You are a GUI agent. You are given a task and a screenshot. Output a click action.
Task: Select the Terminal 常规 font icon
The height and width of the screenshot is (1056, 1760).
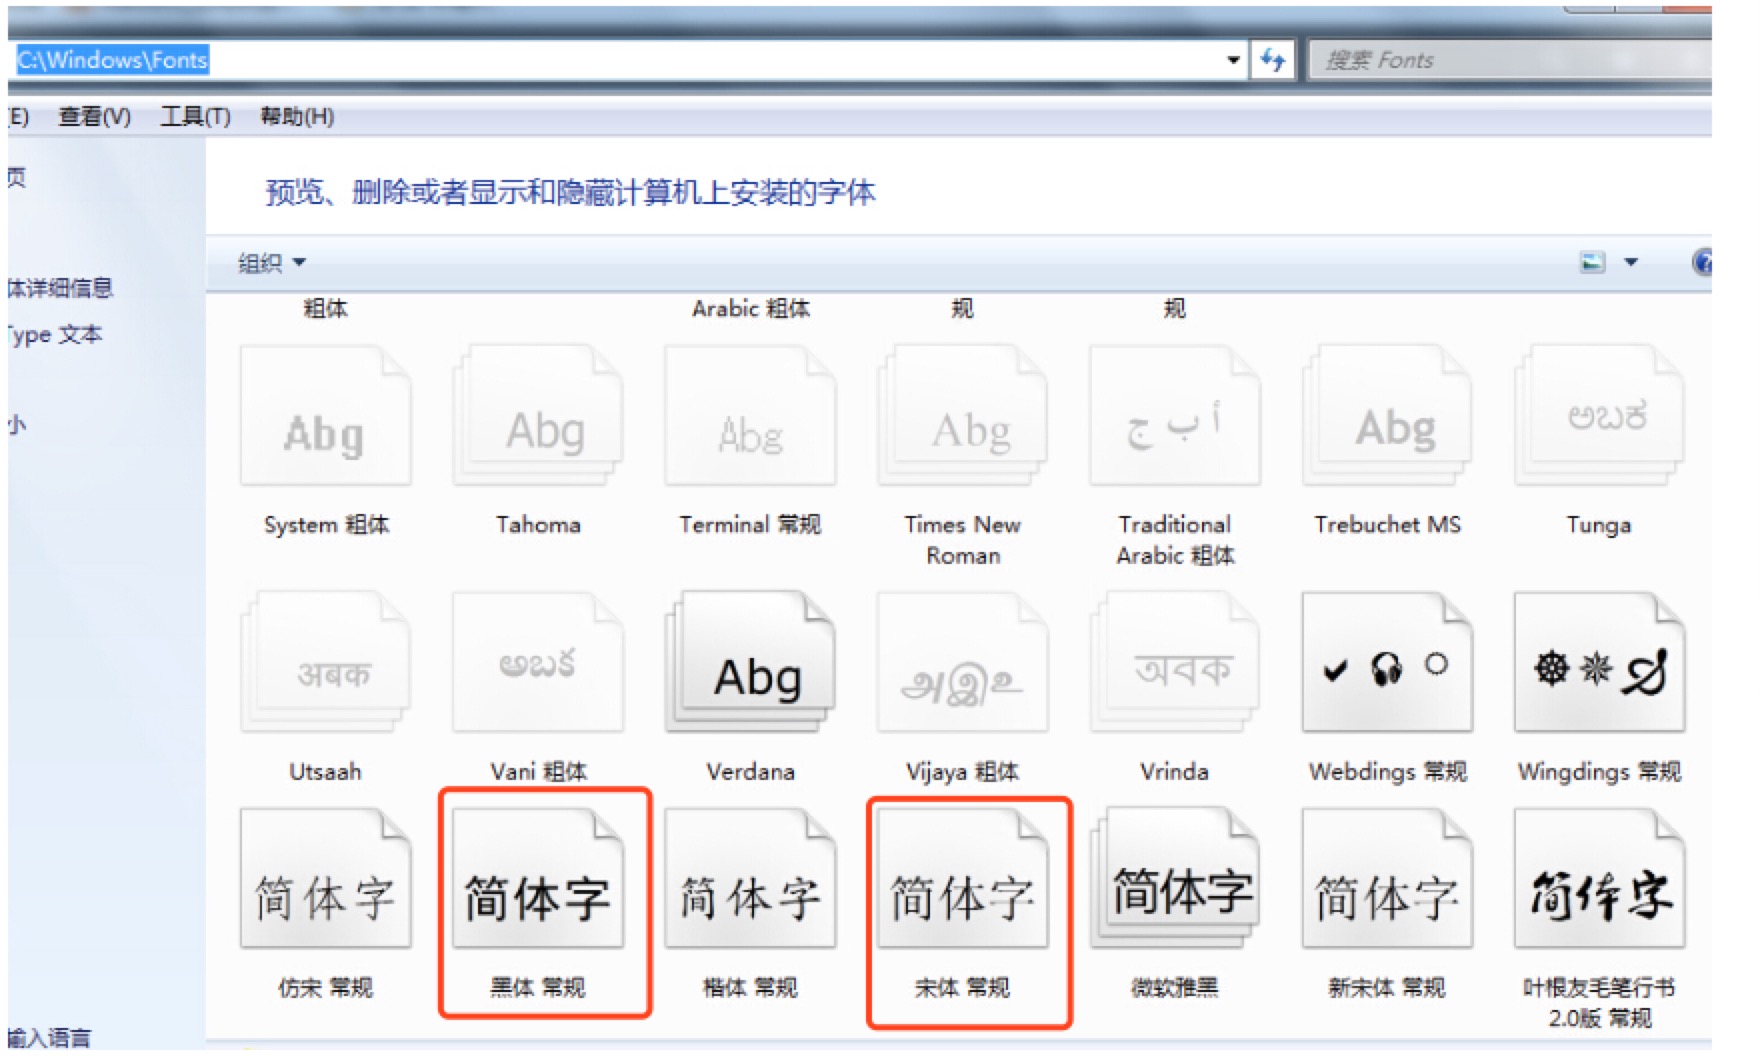pyautogui.click(x=750, y=415)
